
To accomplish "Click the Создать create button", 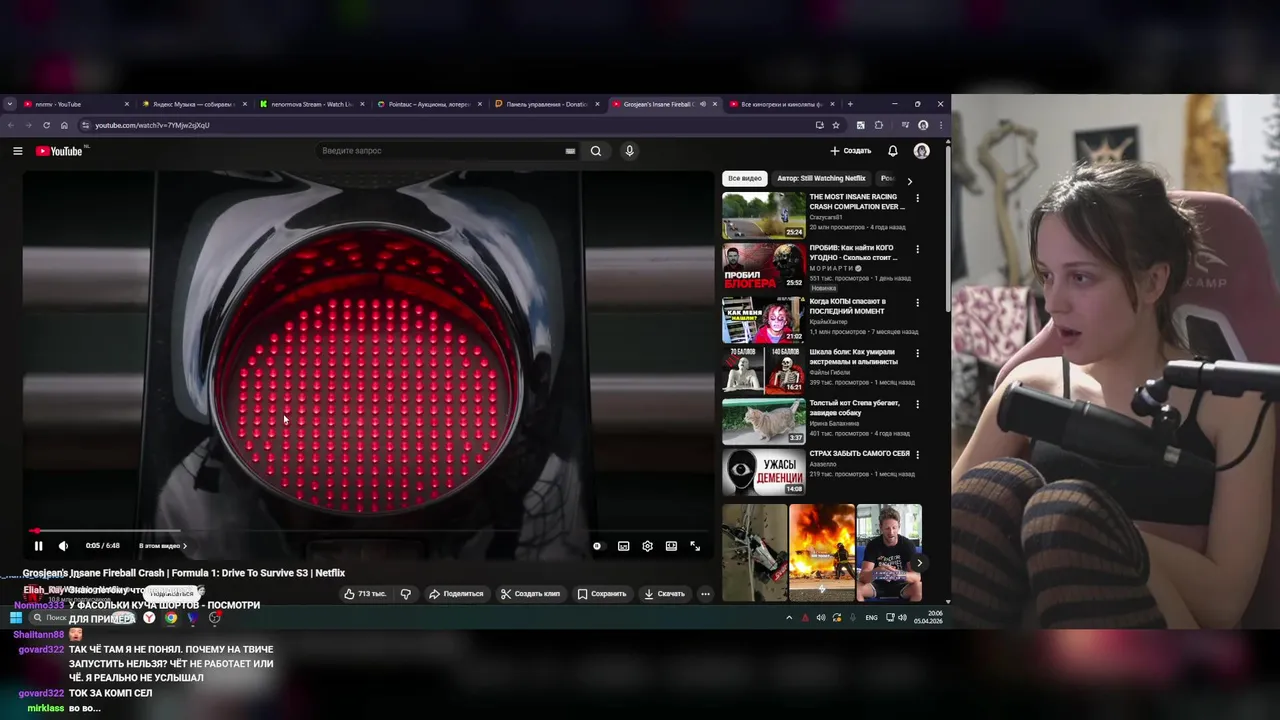I will tap(851, 151).
